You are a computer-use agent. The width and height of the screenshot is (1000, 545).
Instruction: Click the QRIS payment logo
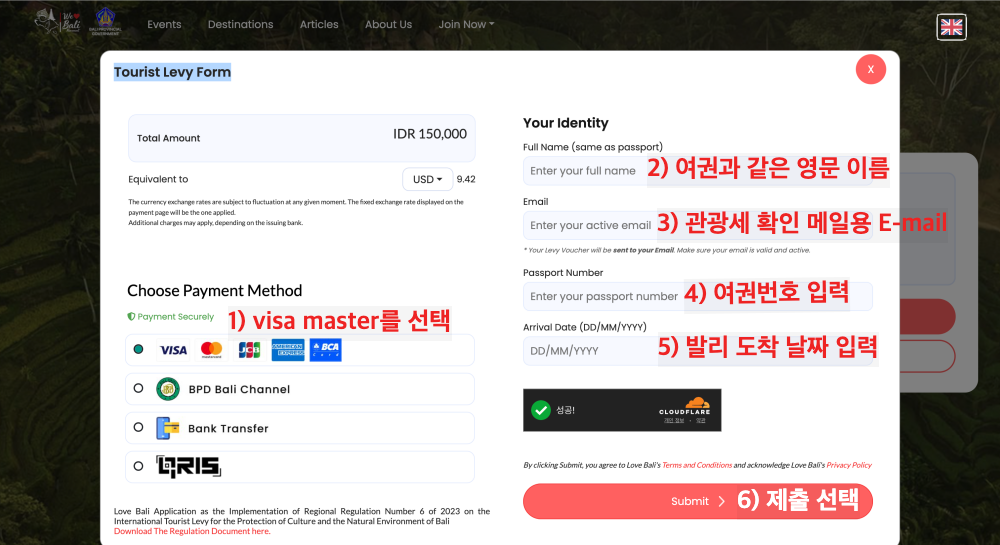tap(188, 466)
